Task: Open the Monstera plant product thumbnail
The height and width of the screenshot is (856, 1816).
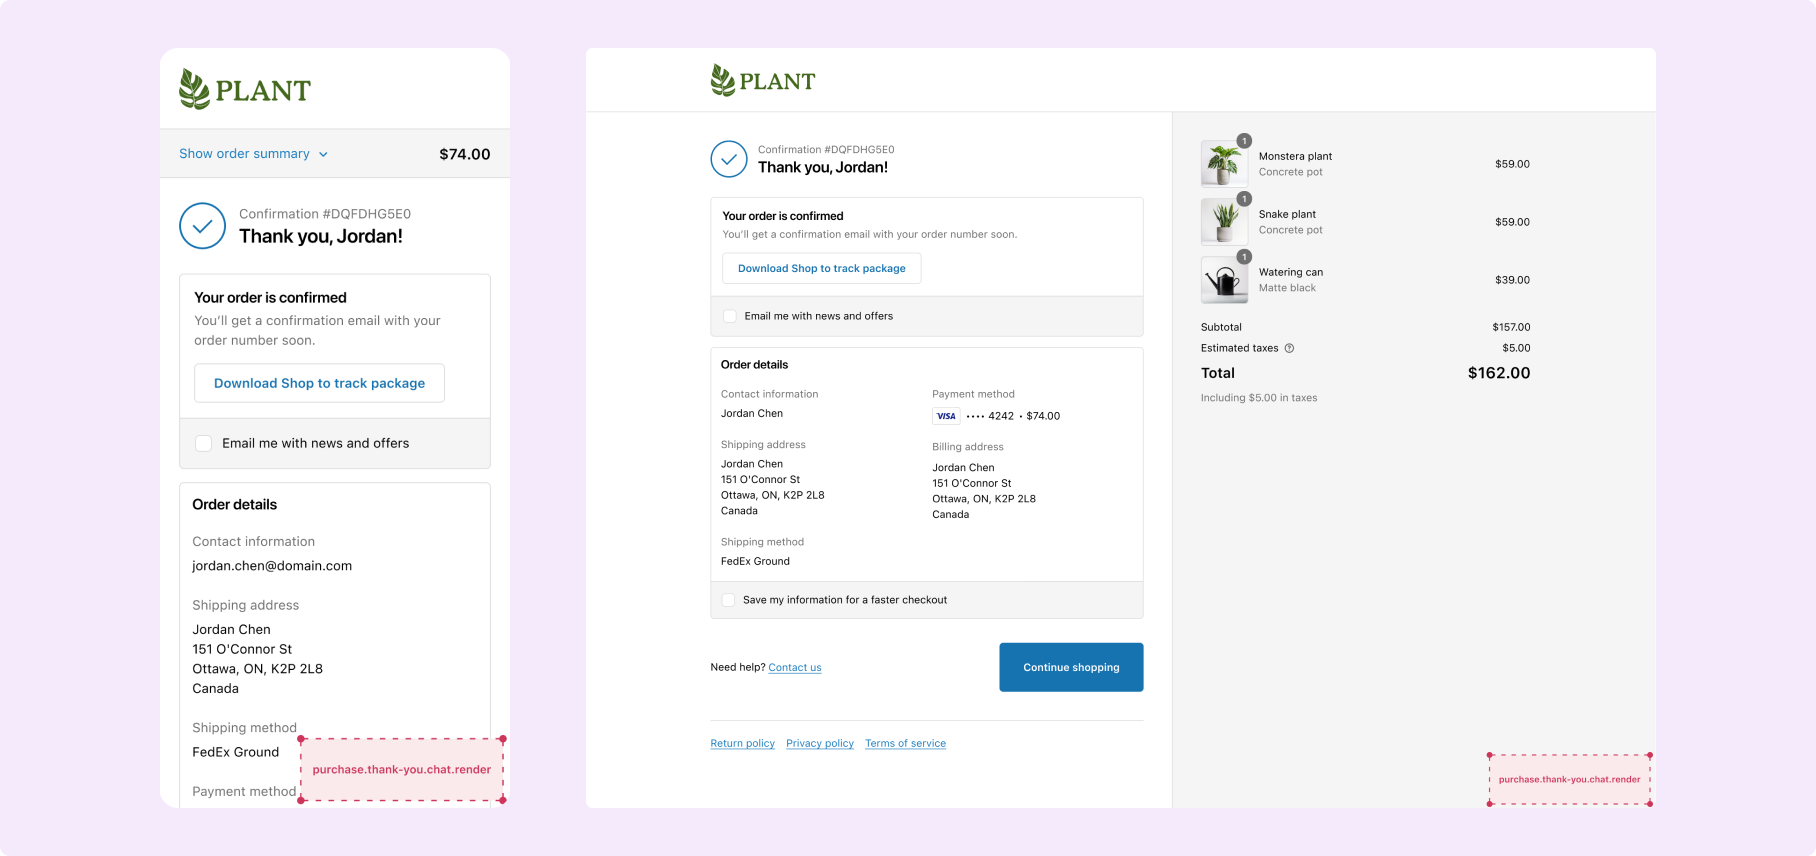Action: click(1224, 163)
